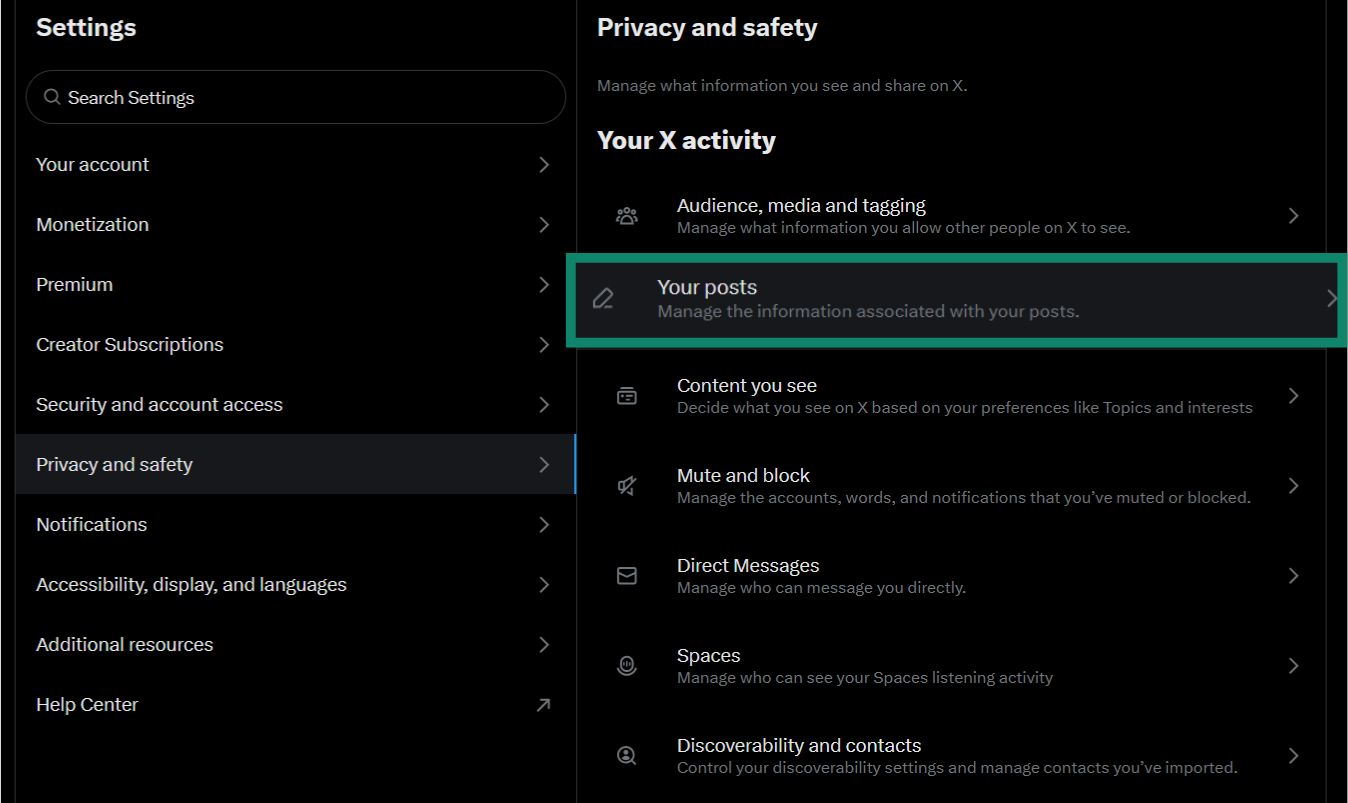Click the pencil icon beside Your posts
Image resolution: width=1348 pixels, height=803 pixels.
[602, 297]
